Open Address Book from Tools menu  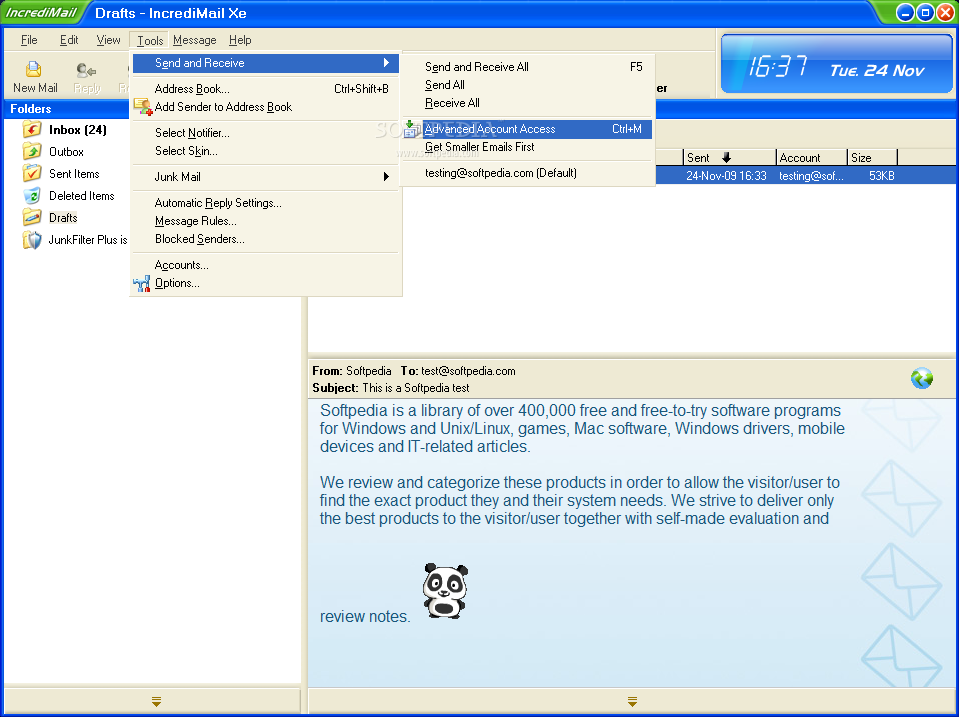[x=265, y=89]
